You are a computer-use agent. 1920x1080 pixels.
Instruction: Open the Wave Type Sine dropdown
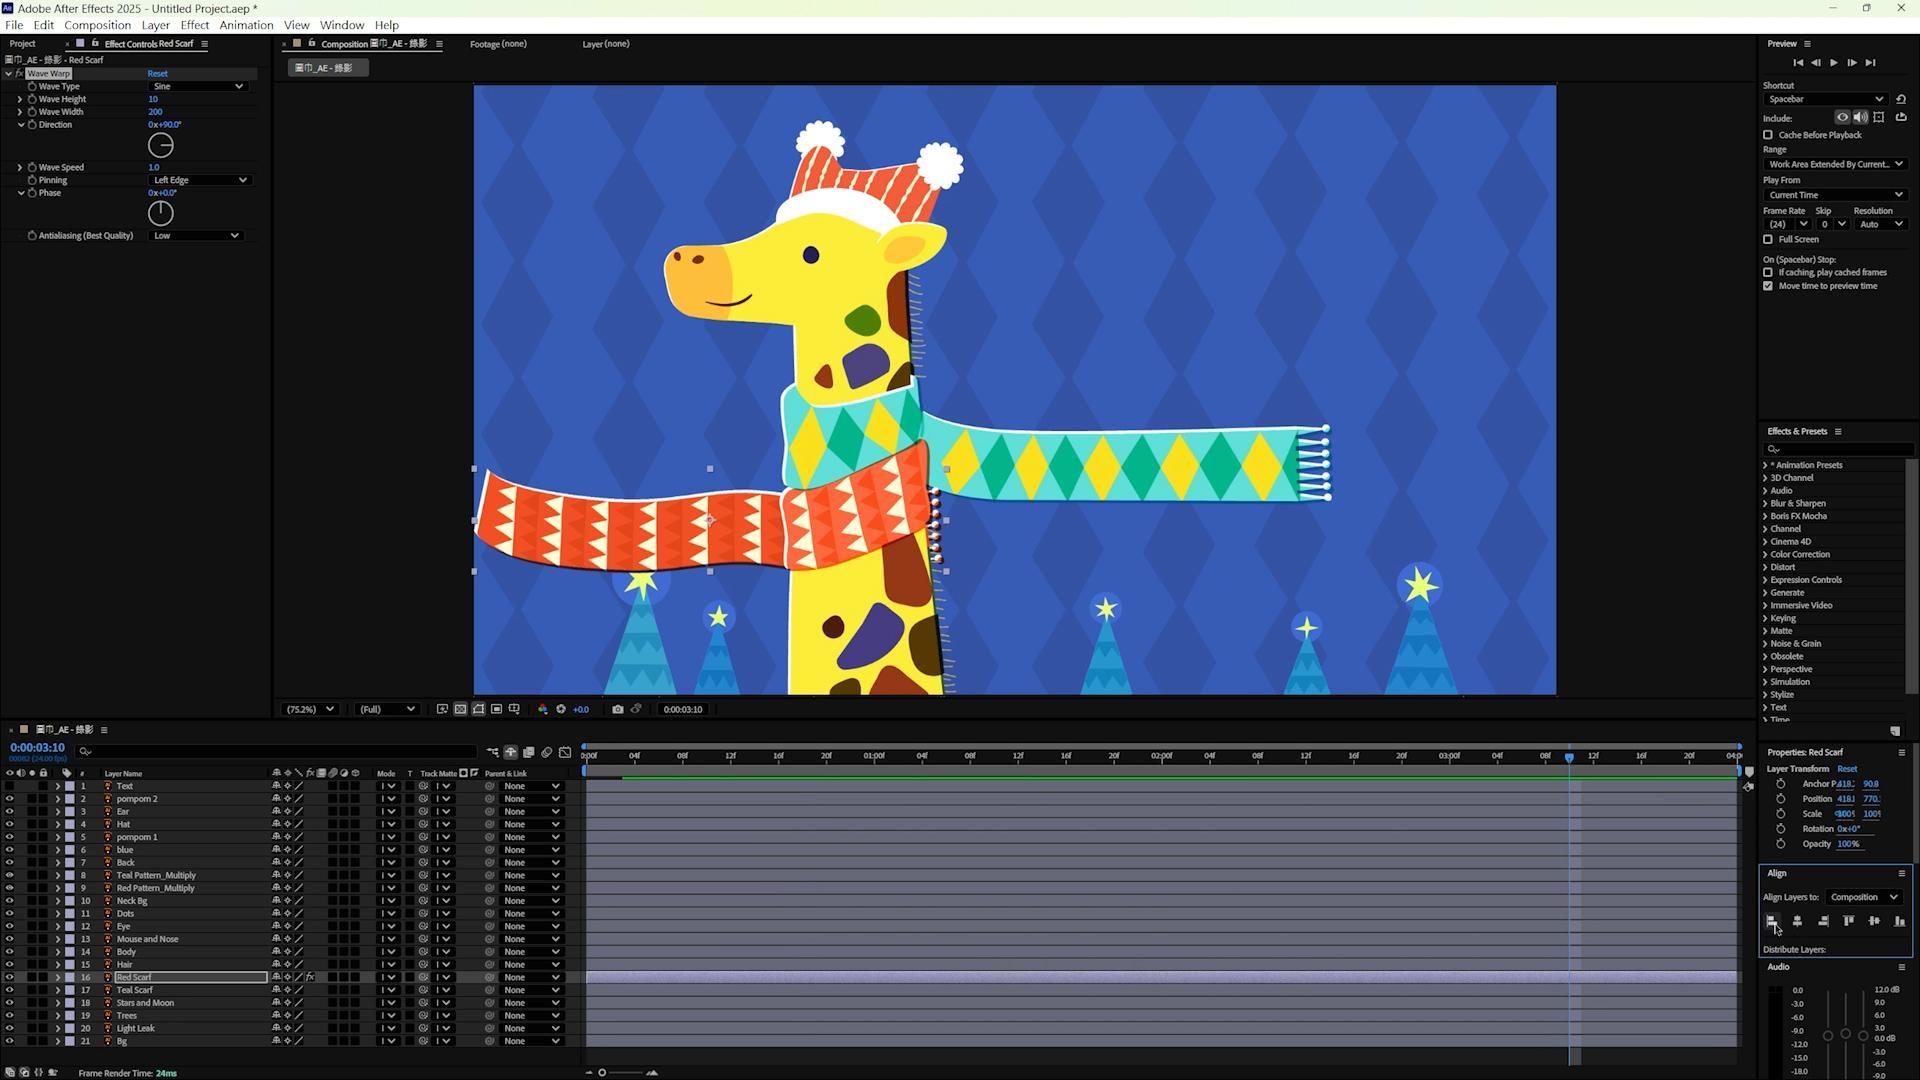point(197,86)
